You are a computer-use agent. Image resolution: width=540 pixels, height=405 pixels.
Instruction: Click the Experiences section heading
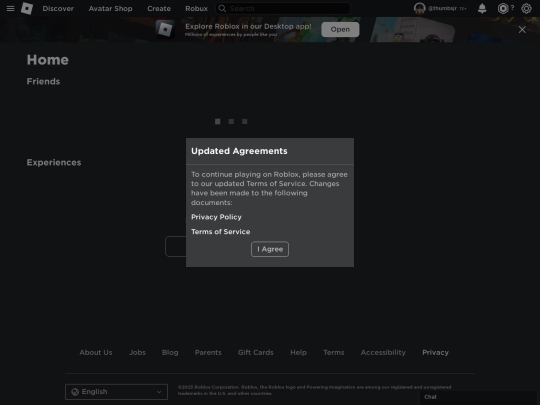pyautogui.click(x=54, y=163)
